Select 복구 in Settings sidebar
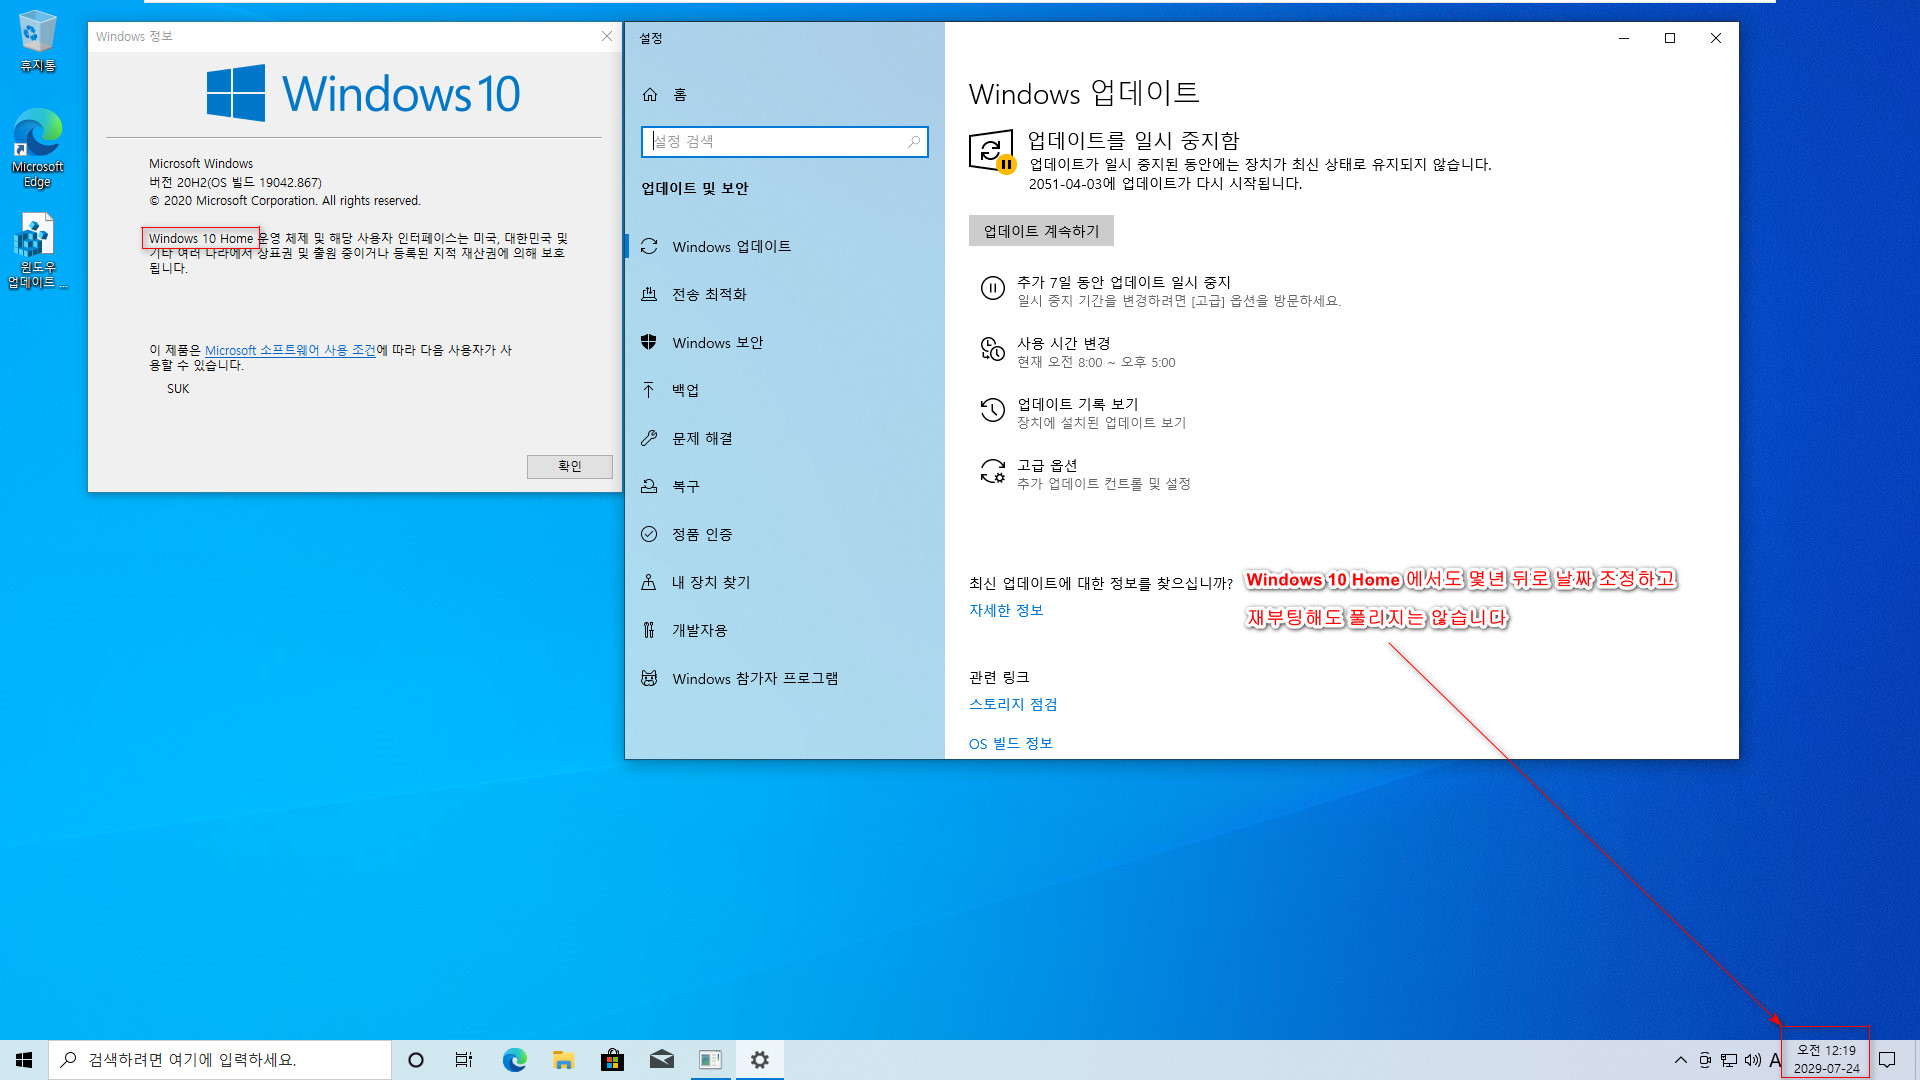The height and width of the screenshot is (1080, 1920). pos(784,486)
